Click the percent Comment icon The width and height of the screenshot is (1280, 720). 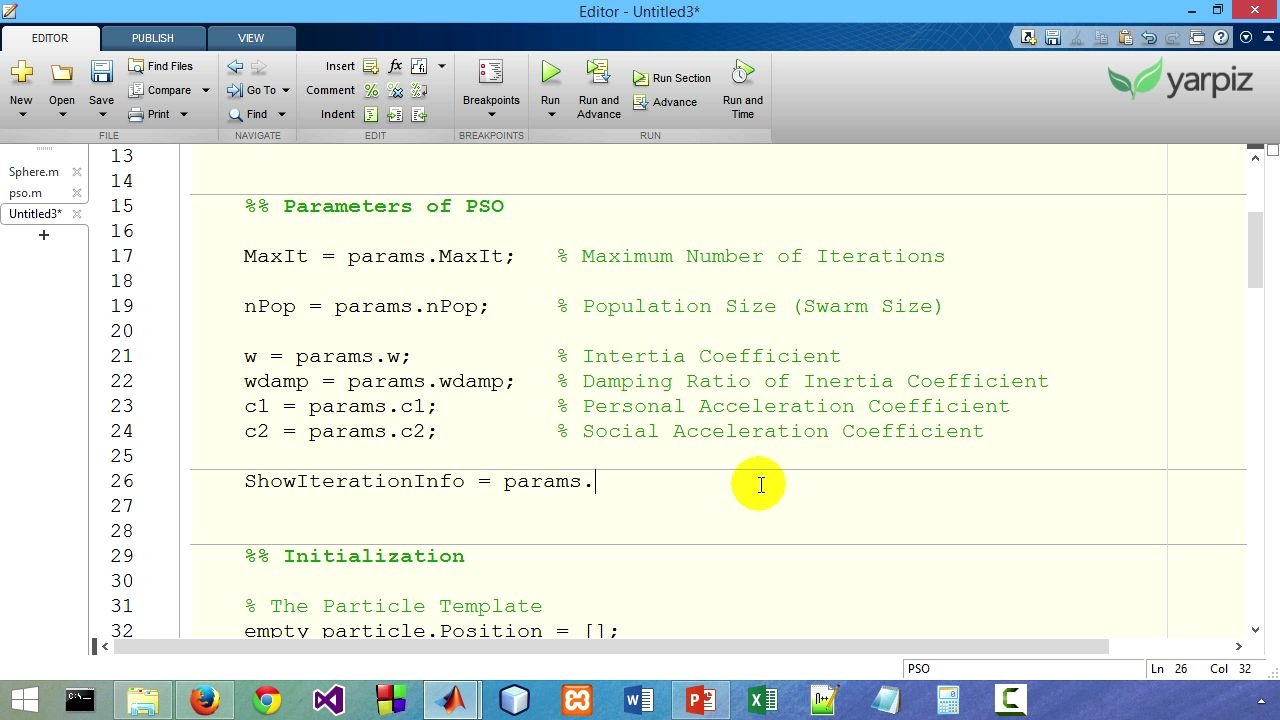371,90
